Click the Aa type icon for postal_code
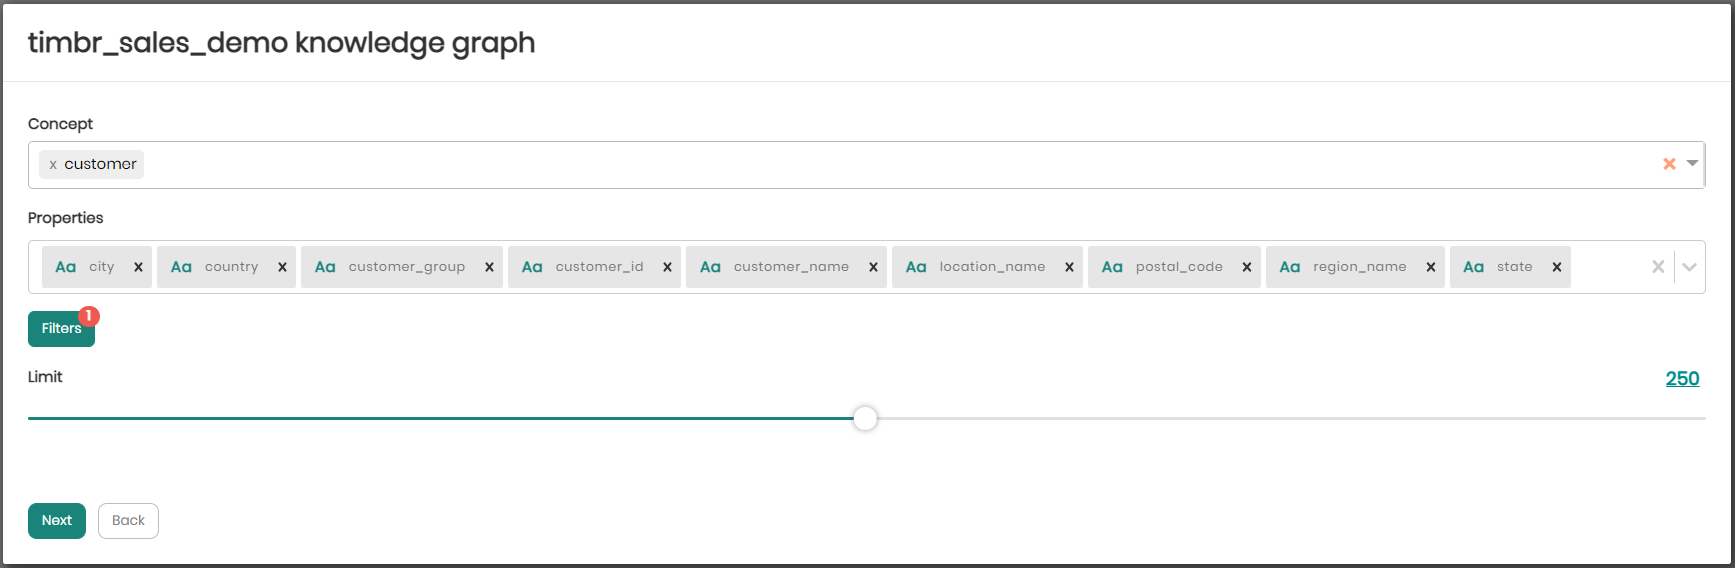1735x568 pixels. point(1112,267)
